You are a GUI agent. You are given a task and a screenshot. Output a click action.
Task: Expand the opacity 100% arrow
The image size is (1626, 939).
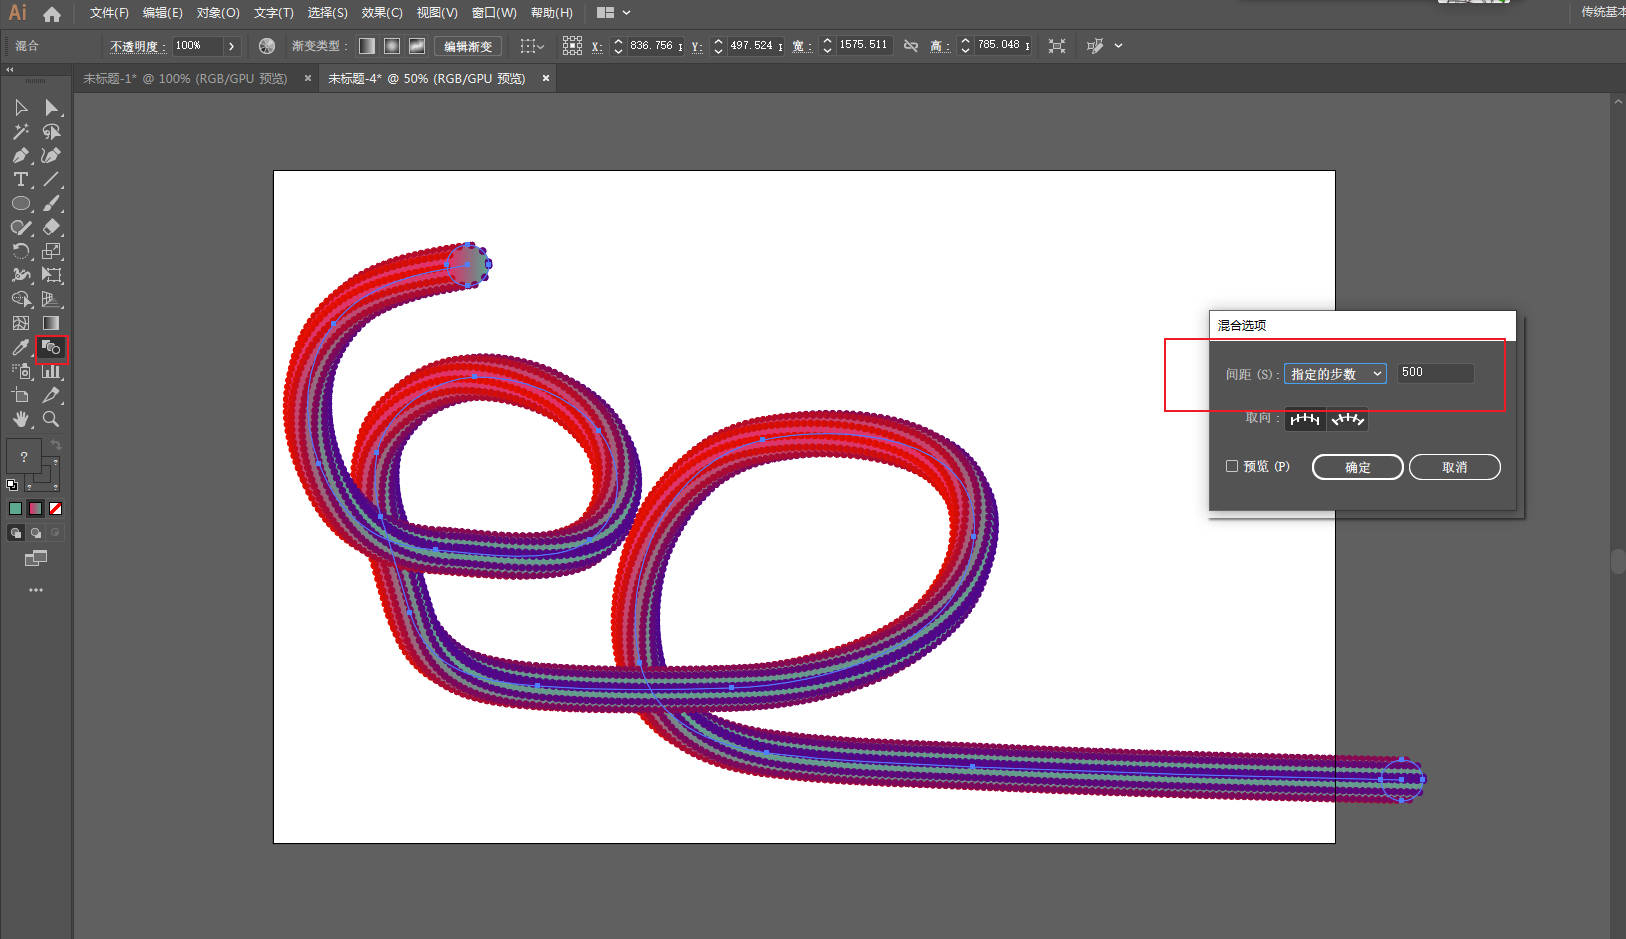coord(231,46)
